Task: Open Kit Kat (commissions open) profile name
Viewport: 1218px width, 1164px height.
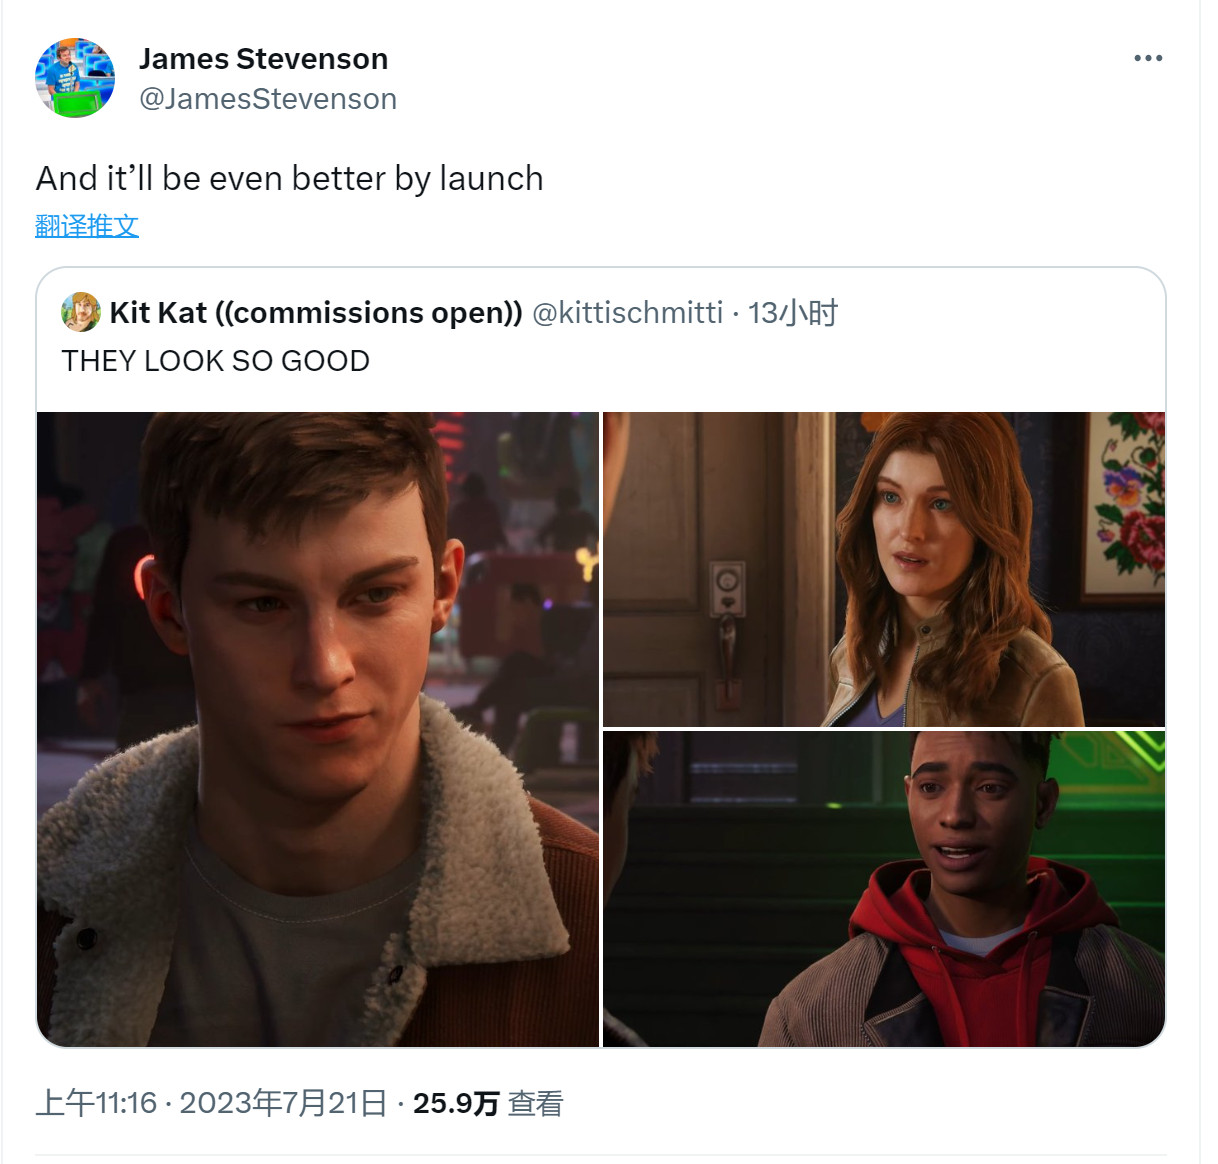Action: click(316, 313)
